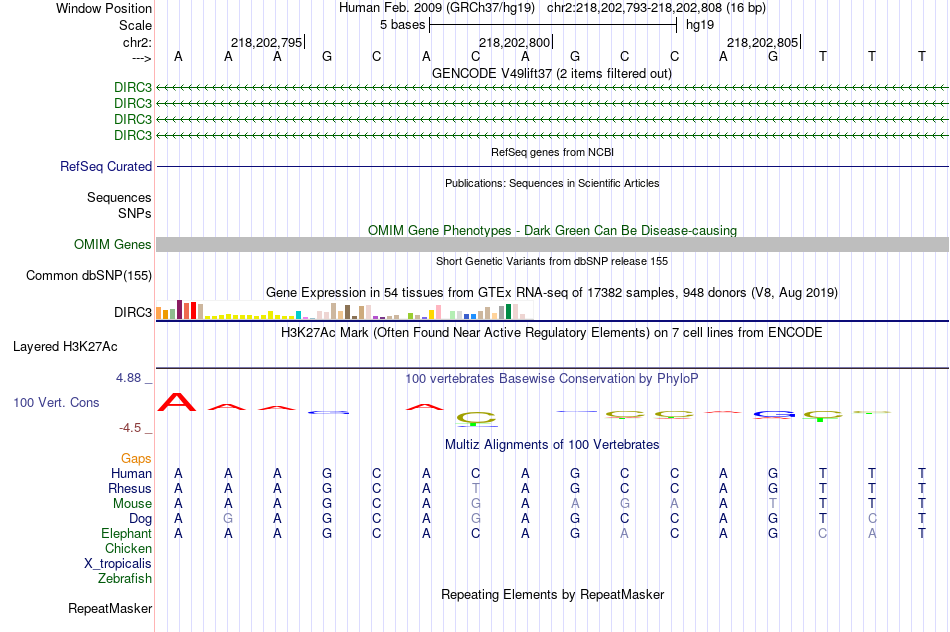Click the DIRC3 GTEx track label

(x=133, y=313)
